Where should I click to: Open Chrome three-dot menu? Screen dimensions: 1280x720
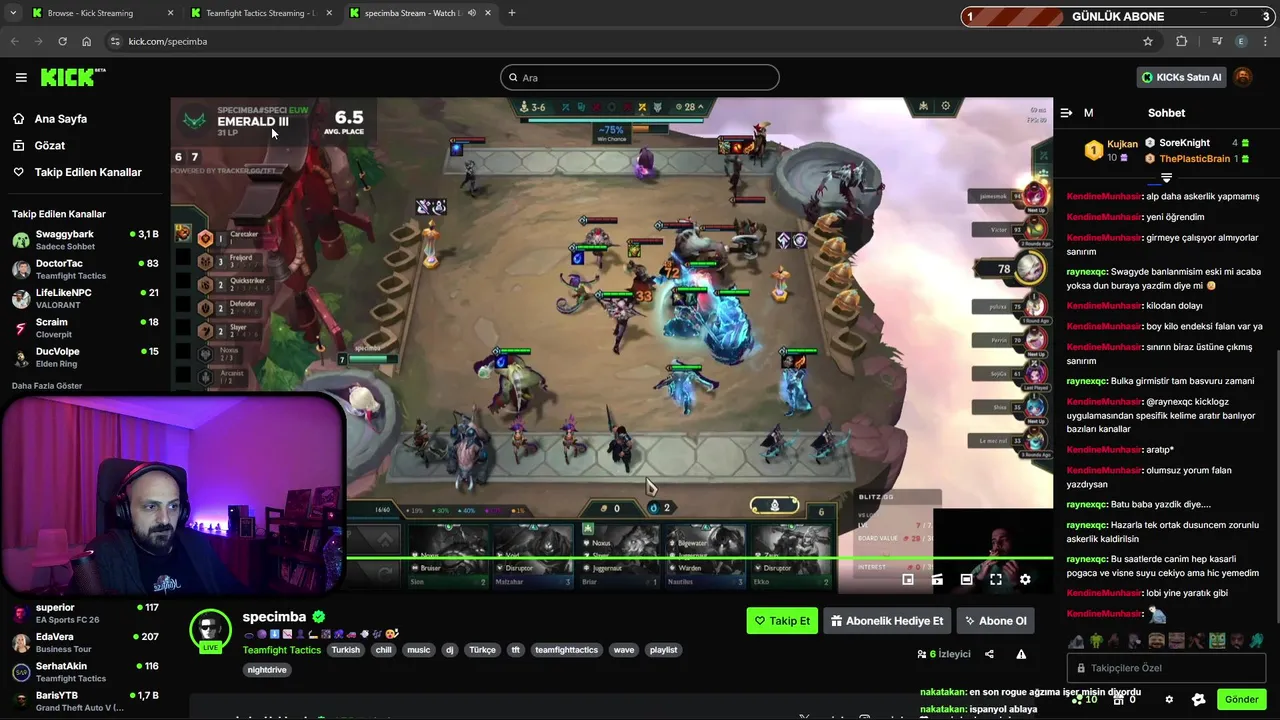click(1266, 41)
